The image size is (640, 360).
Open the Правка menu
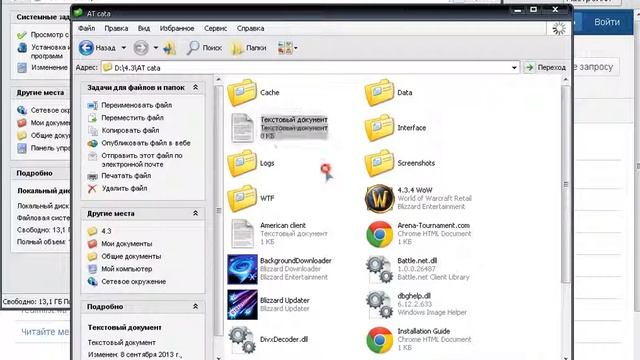coord(116,28)
